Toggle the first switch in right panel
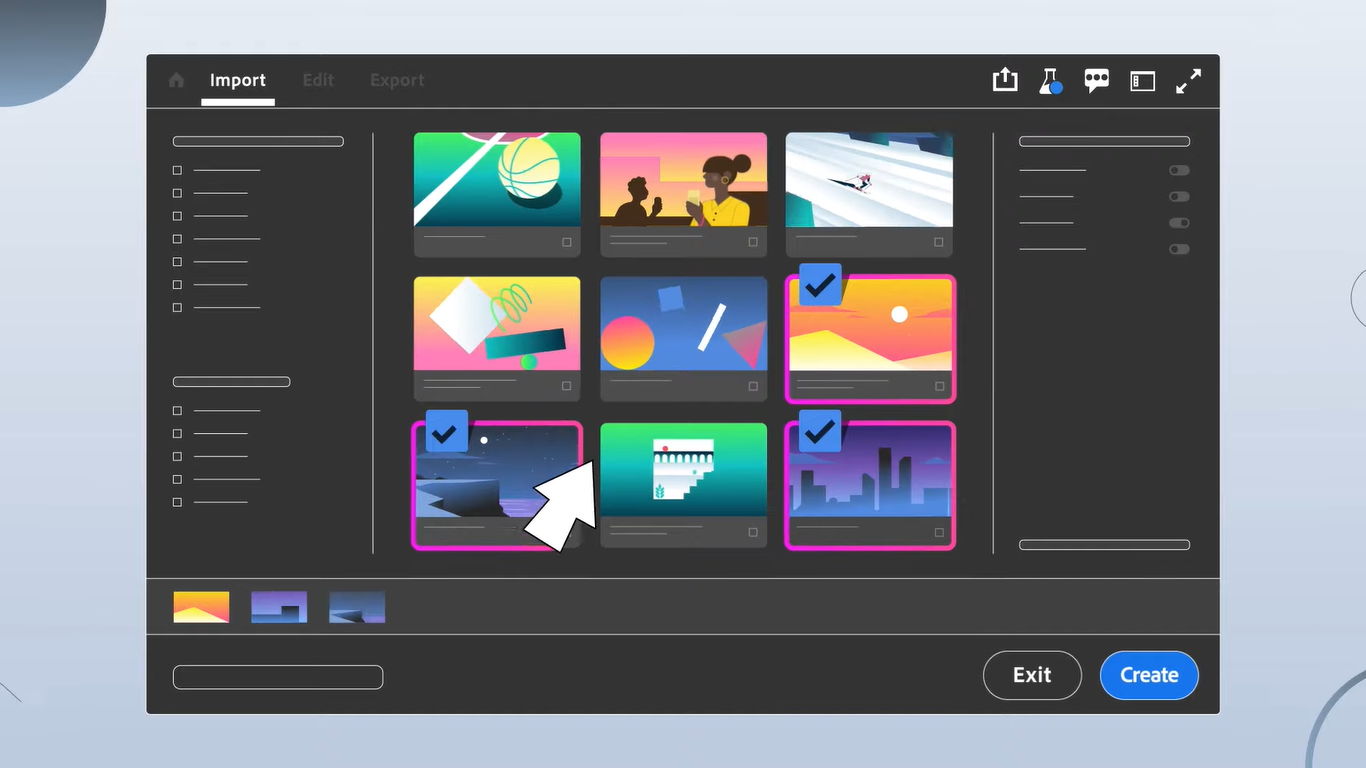 (1179, 171)
